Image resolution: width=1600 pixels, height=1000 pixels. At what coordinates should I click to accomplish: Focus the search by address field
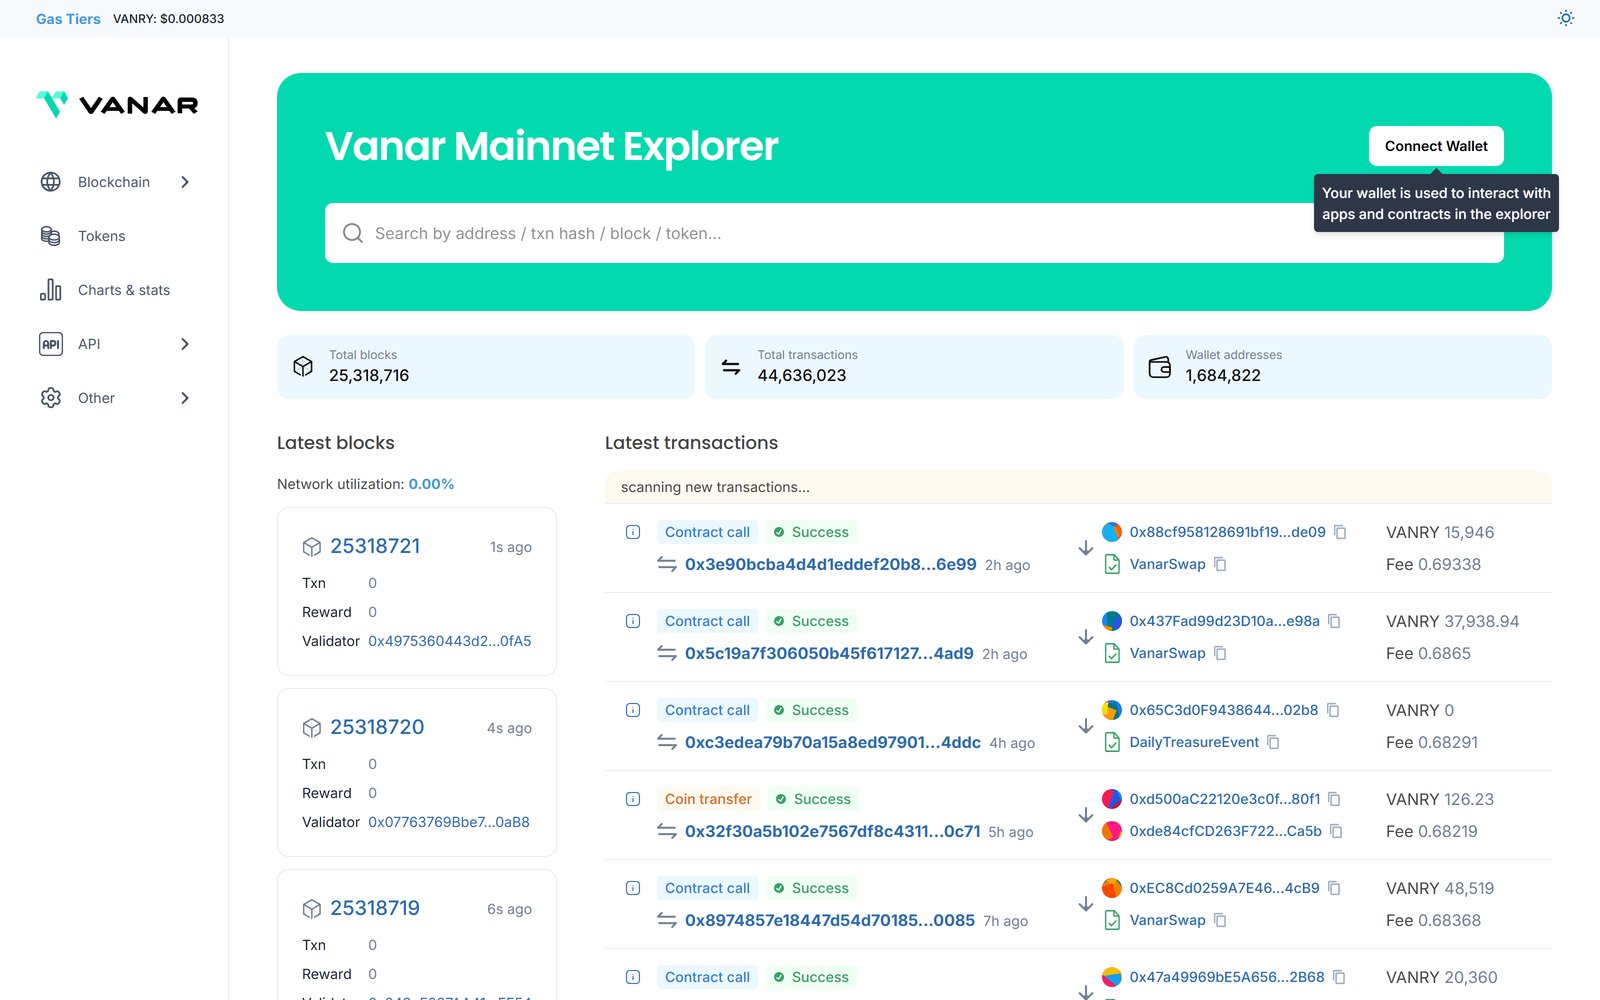click(x=914, y=233)
